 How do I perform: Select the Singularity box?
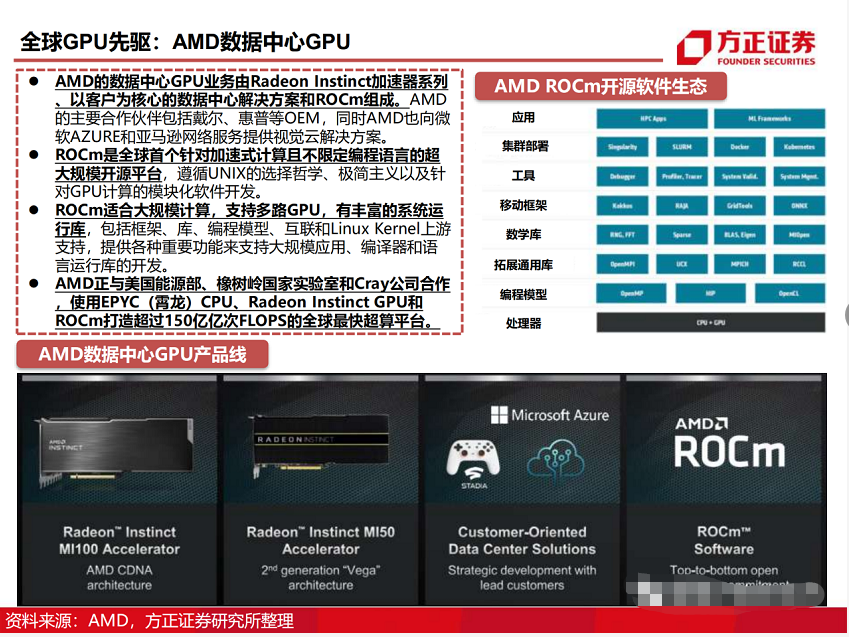[x=622, y=147]
